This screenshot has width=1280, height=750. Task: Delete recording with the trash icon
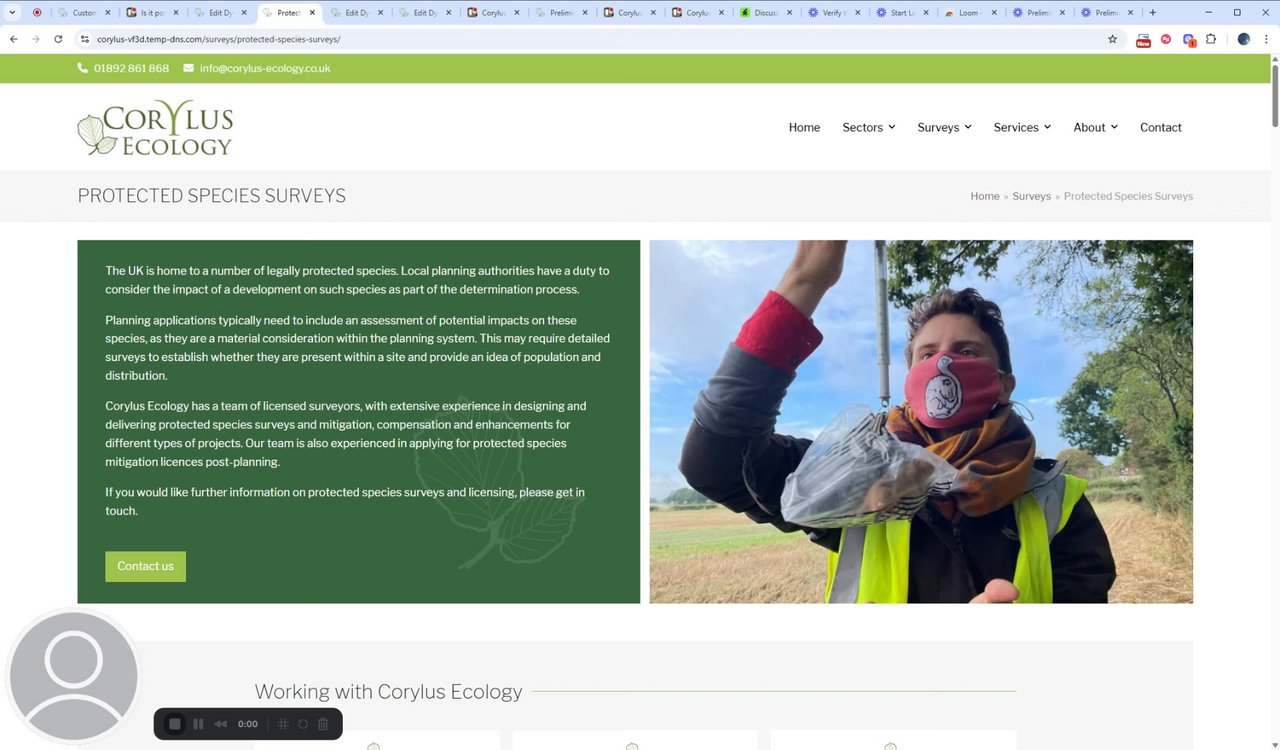pos(323,724)
